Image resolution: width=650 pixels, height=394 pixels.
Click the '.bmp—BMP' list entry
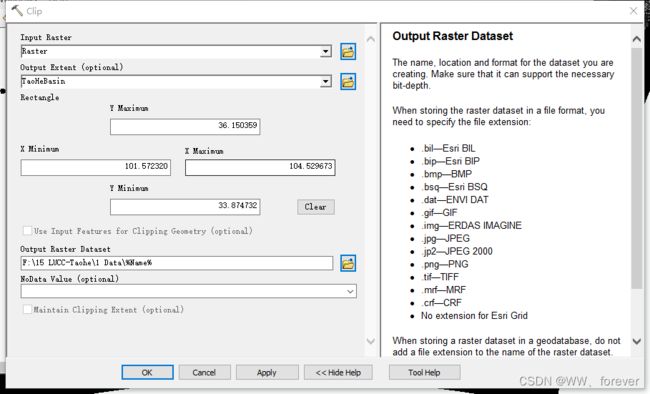pos(446,174)
